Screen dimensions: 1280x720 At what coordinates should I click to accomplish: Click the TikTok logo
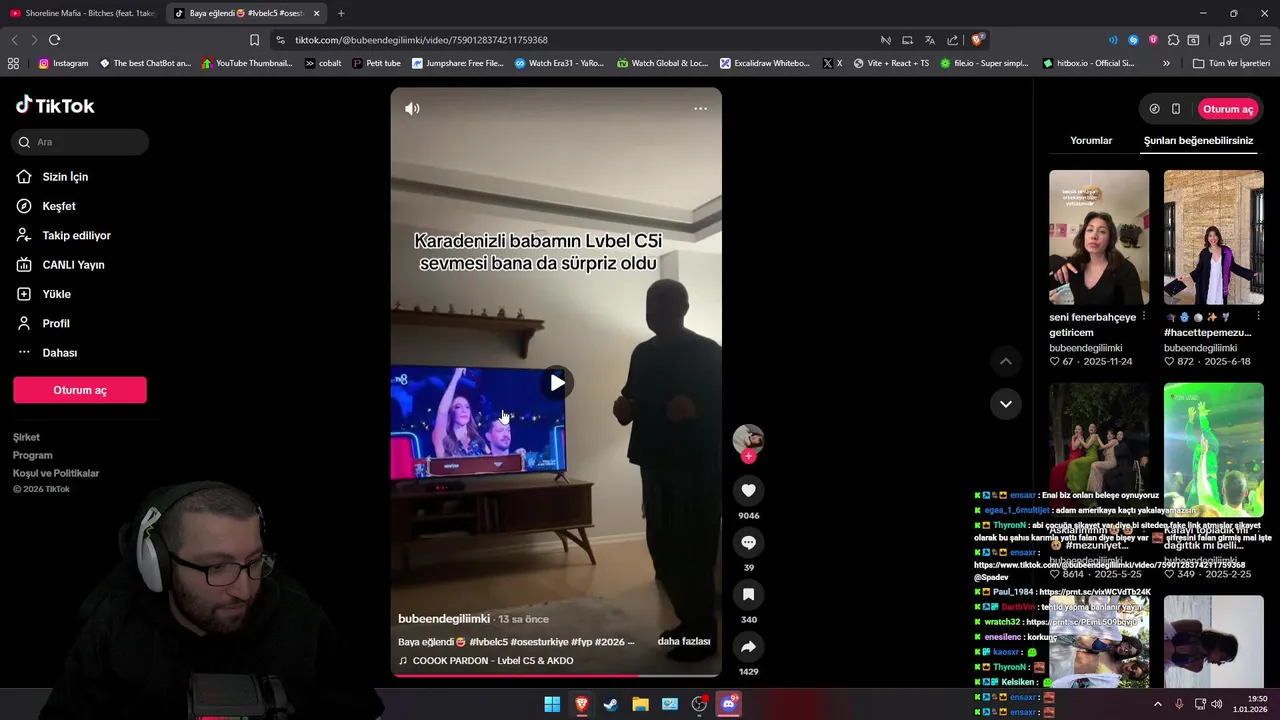coord(55,105)
